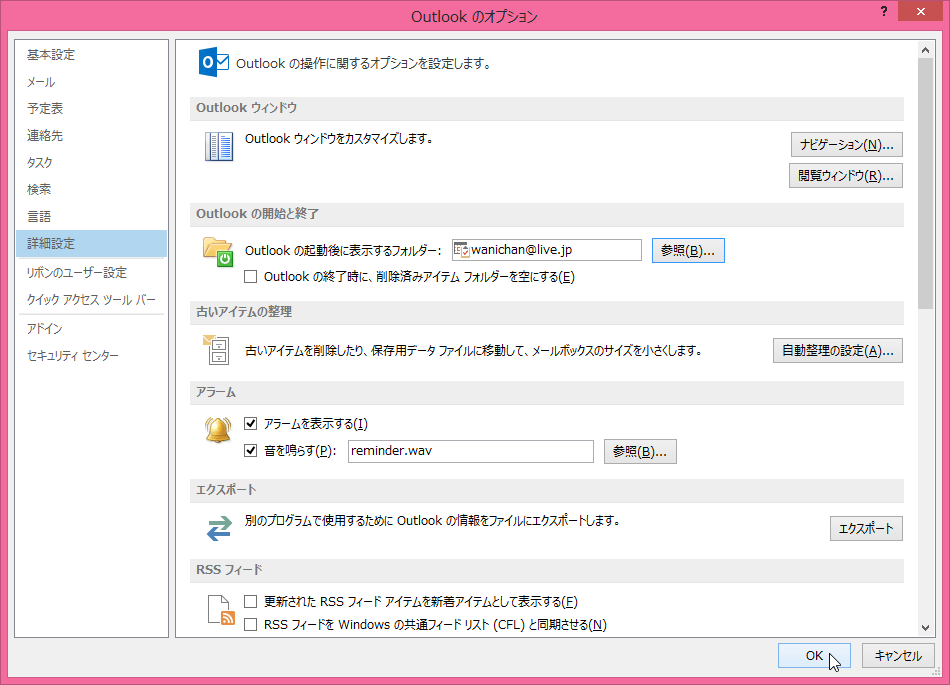The width and height of the screenshot is (950, 685).
Task: Uncheck 音を鳴らす checkbox
Action: 250,451
